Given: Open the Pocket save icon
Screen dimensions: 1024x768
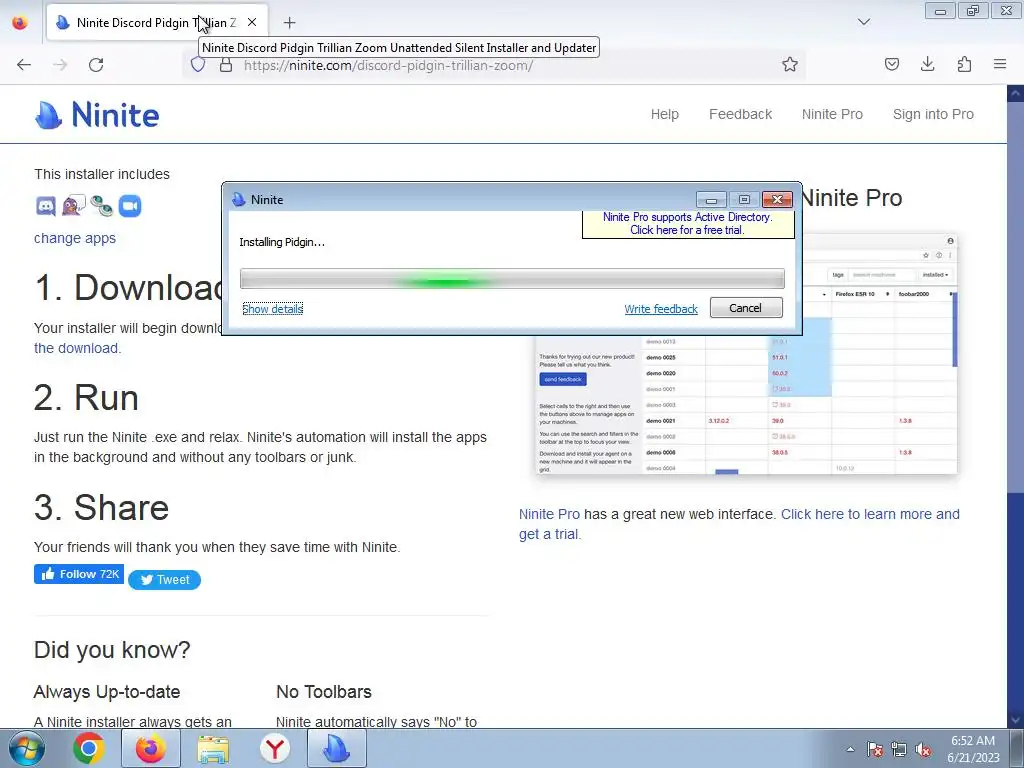Looking at the screenshot, I should tap(892, 64).
